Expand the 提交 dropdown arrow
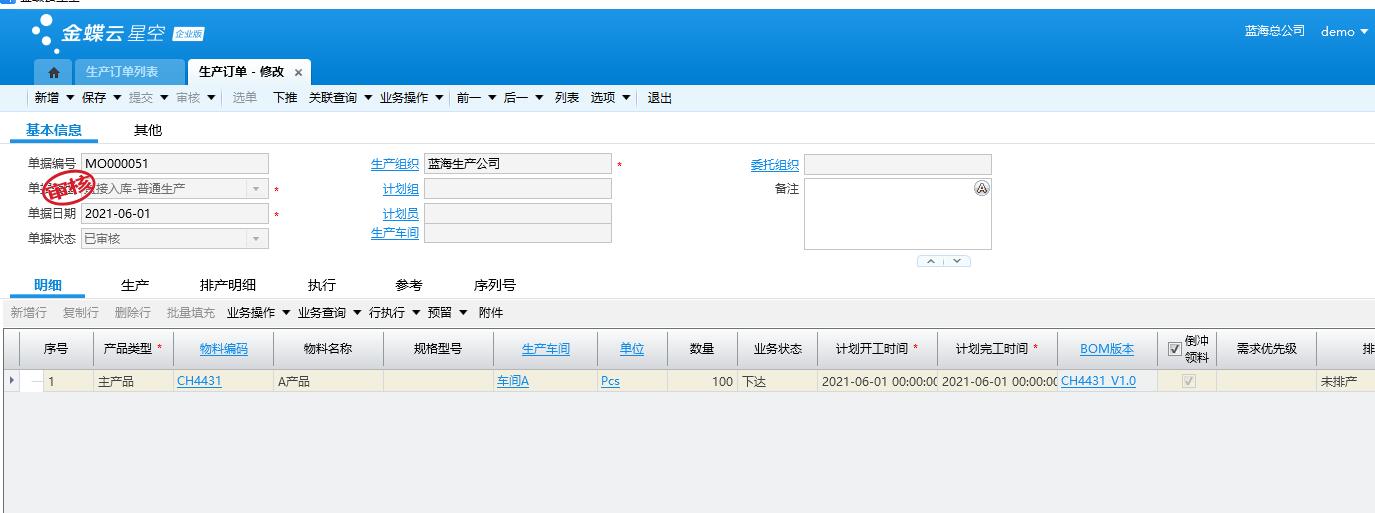The width and height of the screenshot is (1375, 513). coord(164,98)
